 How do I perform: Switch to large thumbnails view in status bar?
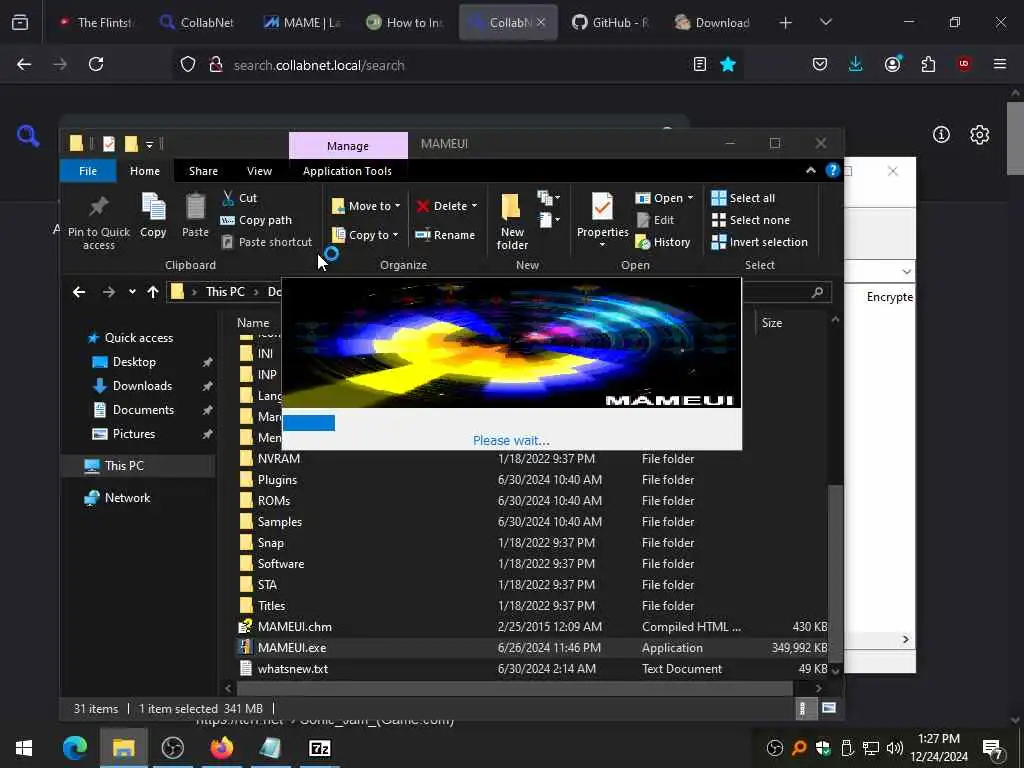(x=829, y=708)
